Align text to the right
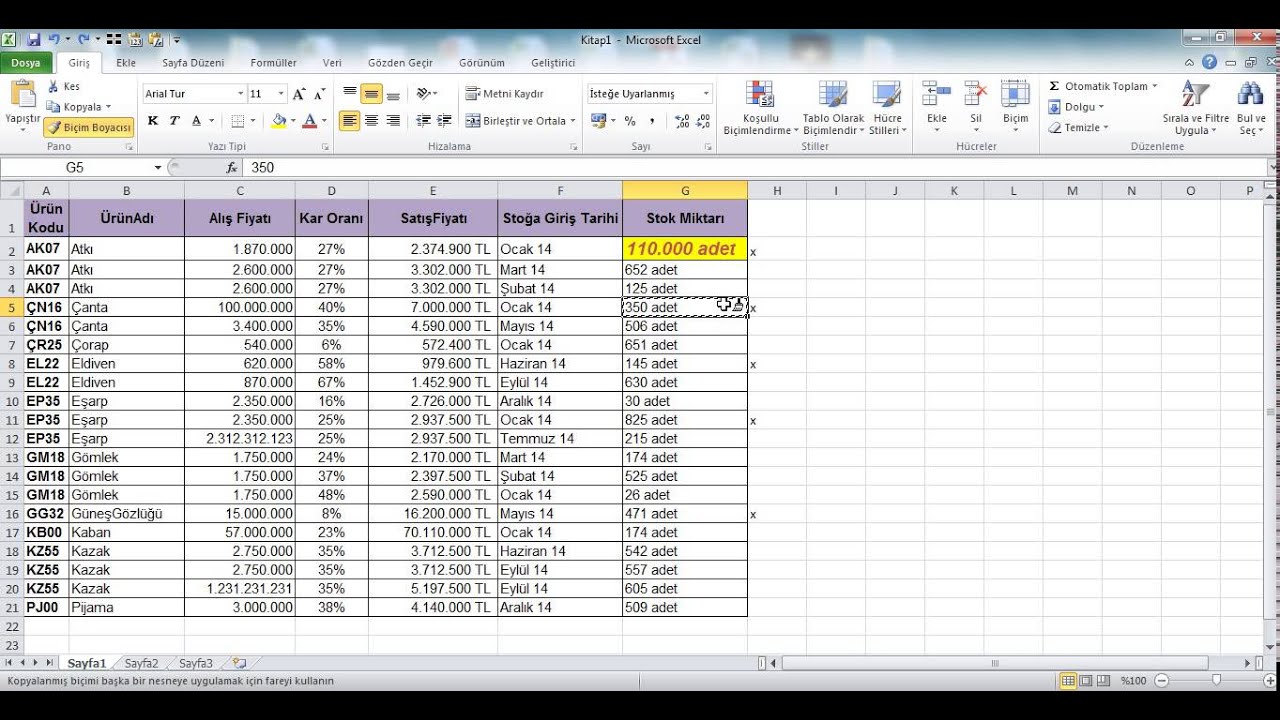The image size is (1280, 720). click(x=393, y=121)
